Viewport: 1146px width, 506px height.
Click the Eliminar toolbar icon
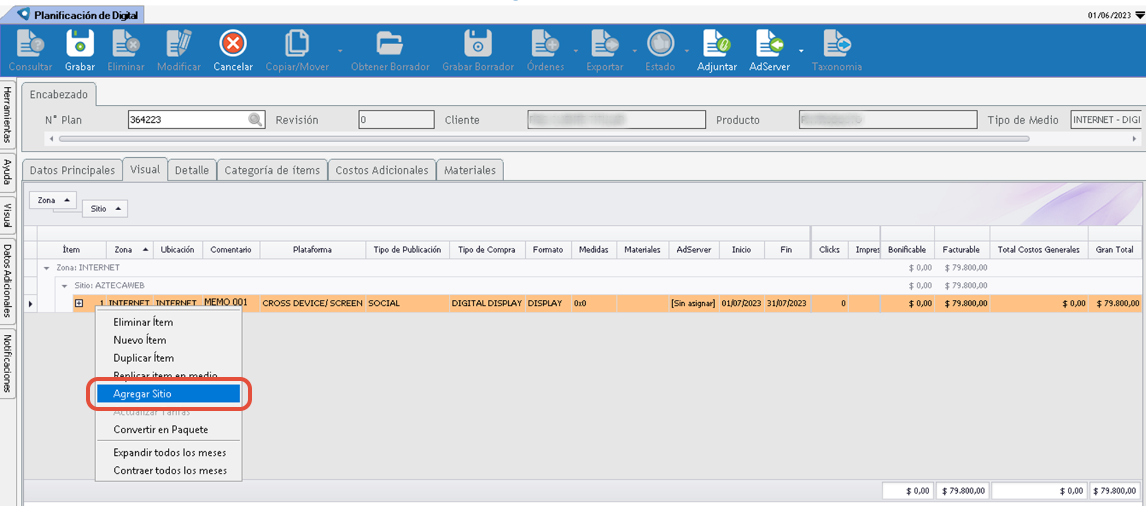click(x=125, y=45)
